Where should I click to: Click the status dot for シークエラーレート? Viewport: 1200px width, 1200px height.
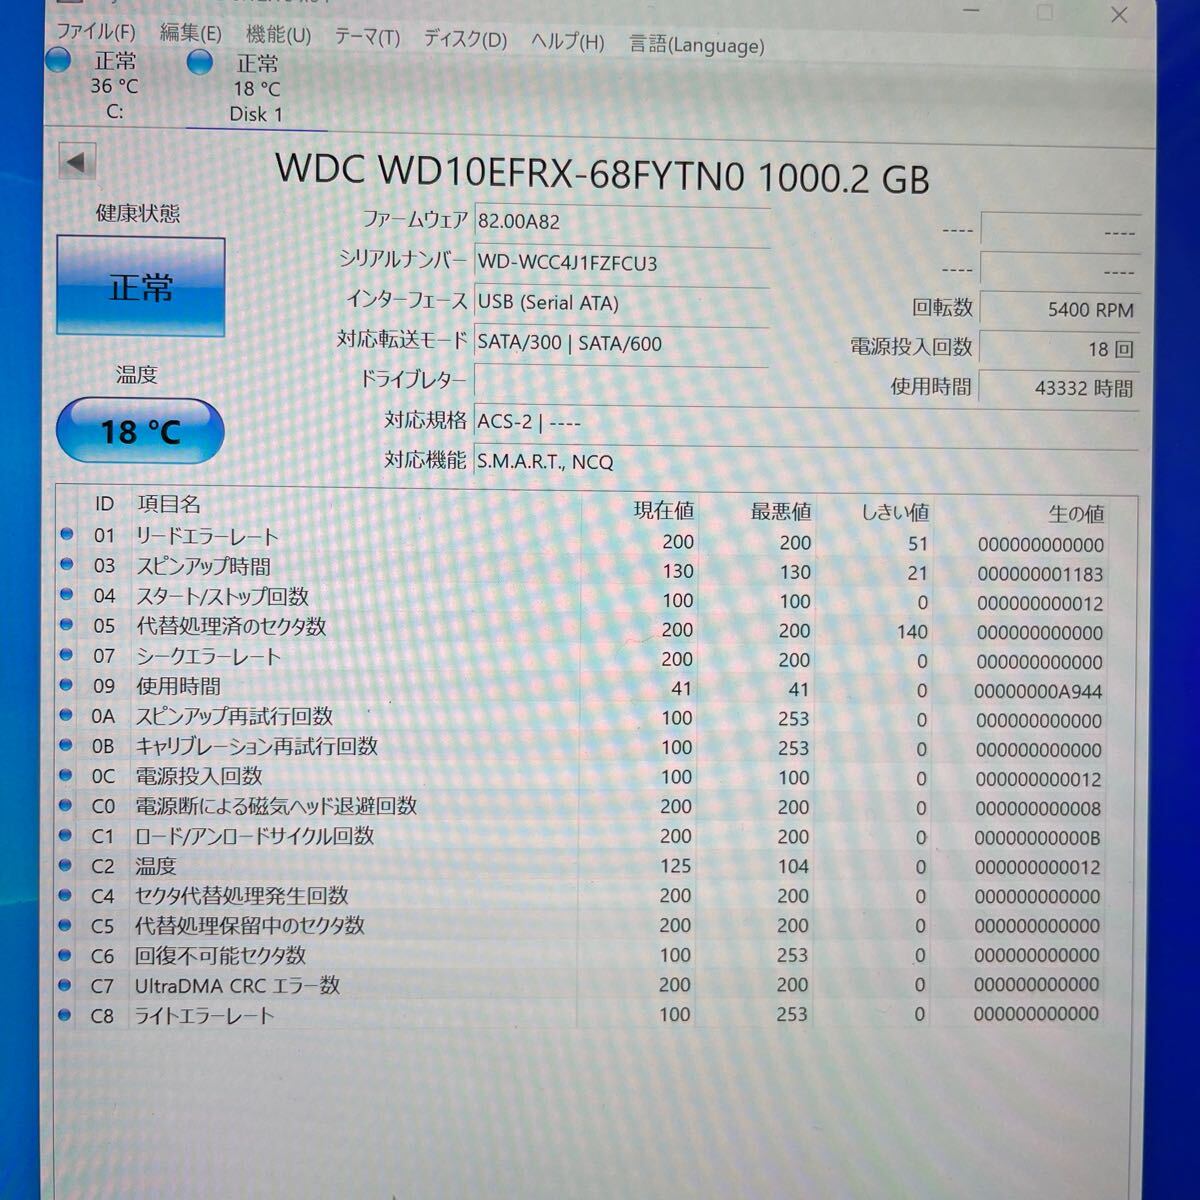pos(67,654)
